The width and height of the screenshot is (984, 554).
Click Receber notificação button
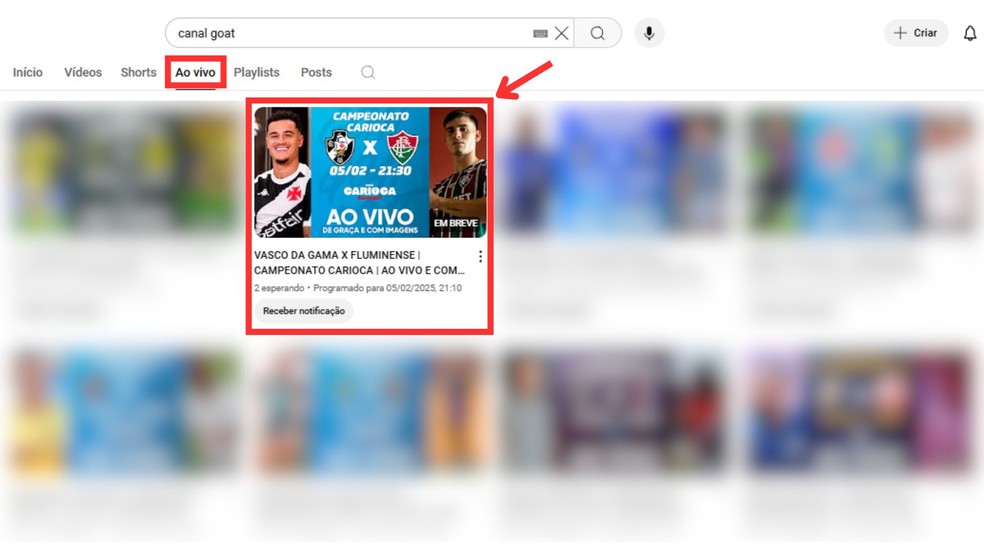click(x=304, y=311)
